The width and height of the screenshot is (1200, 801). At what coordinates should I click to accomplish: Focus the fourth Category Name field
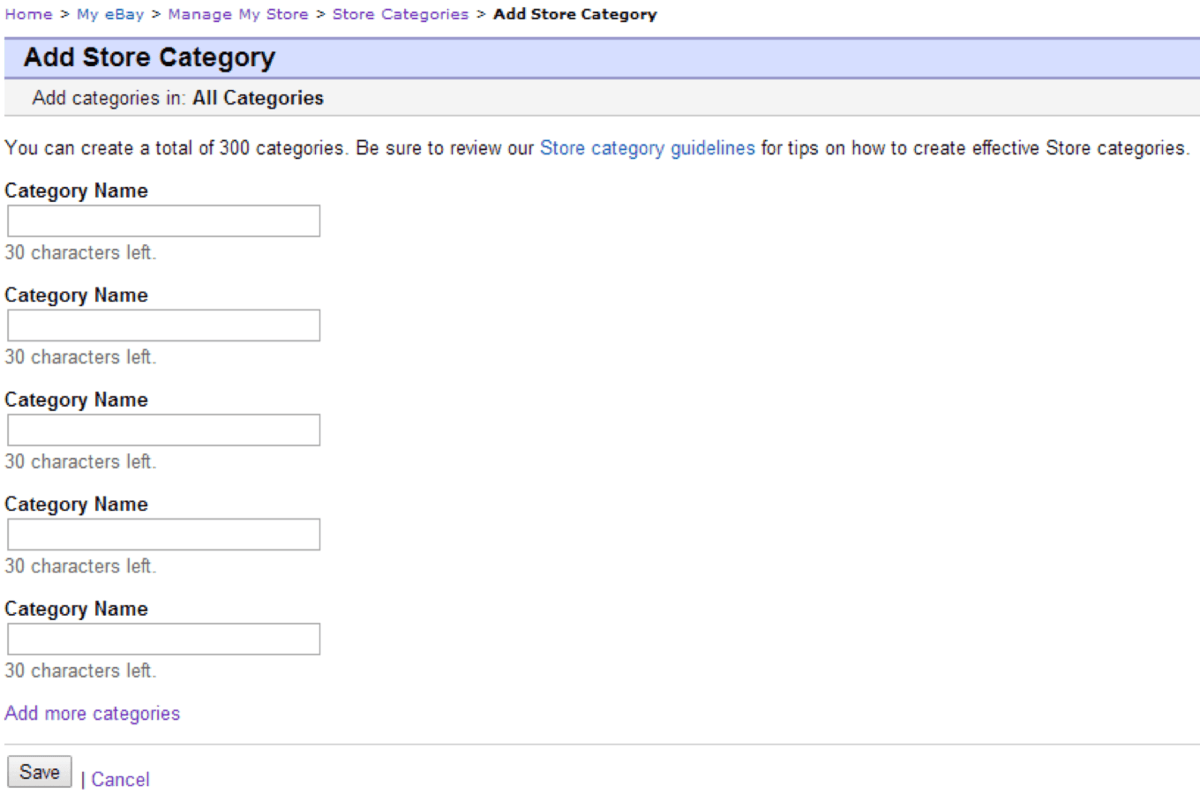[164, 534]
